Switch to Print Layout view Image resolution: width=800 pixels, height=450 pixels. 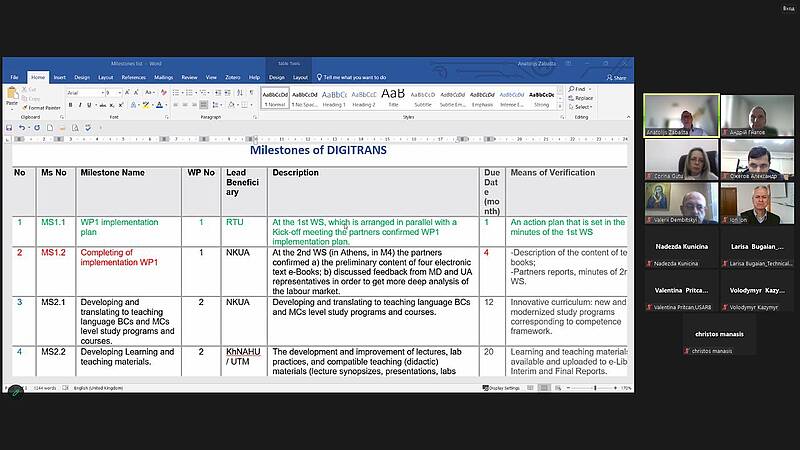pyautogui.click(x=544, y=388)
